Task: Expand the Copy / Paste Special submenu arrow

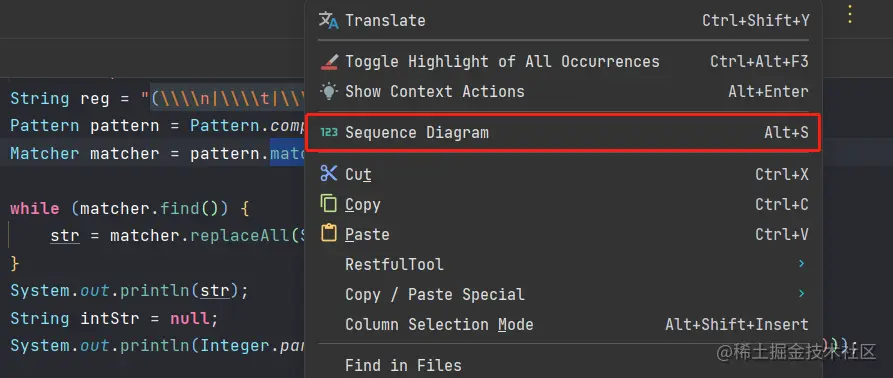Action: click(x=801, y=294)
